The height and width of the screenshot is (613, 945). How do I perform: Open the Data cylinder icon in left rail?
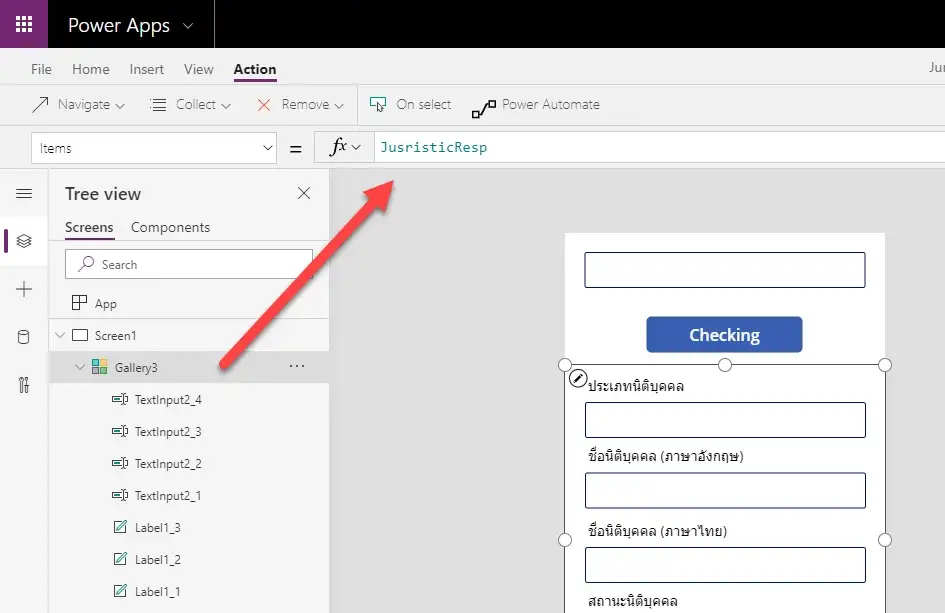pos(24,337)
